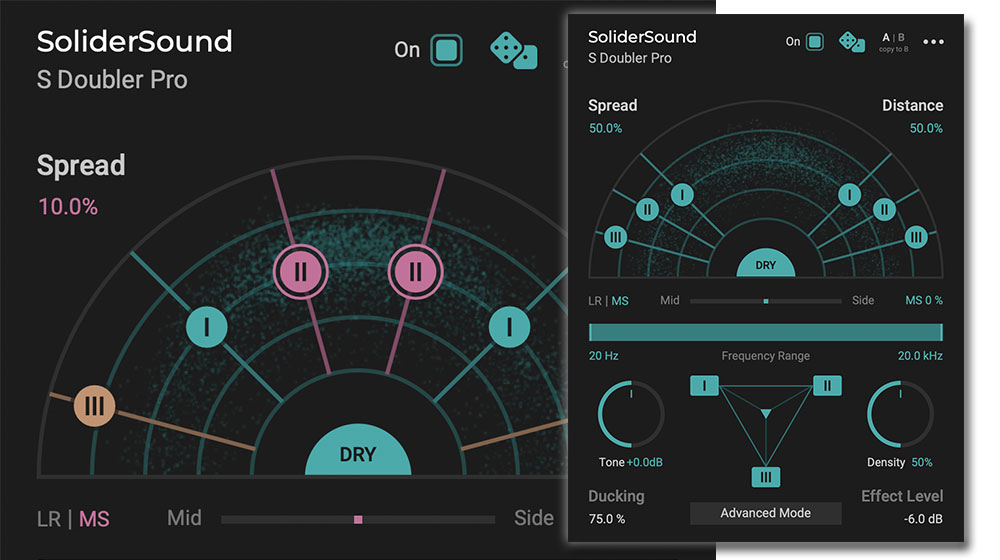1000x560 pixels.
Task: Select left pink voice II node in large view
Action: click(x=300, y=272)
